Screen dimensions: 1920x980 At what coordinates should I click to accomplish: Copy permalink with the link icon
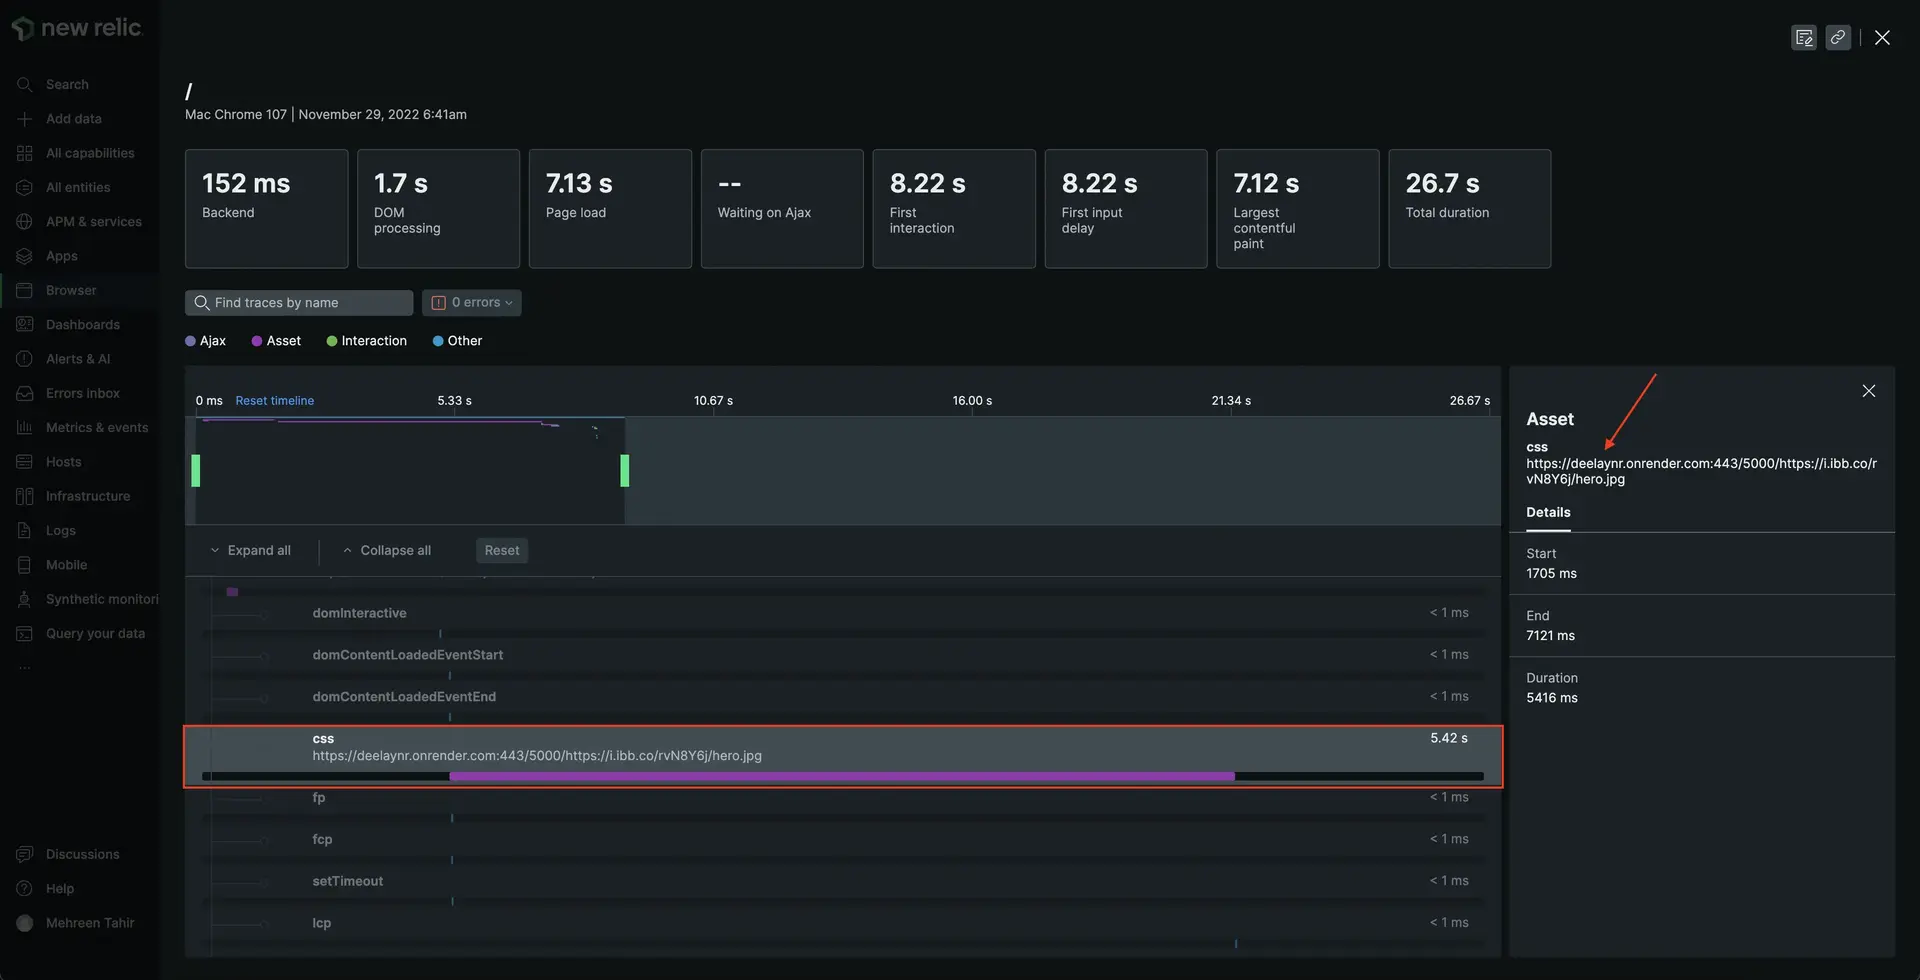pos(1838,37)
